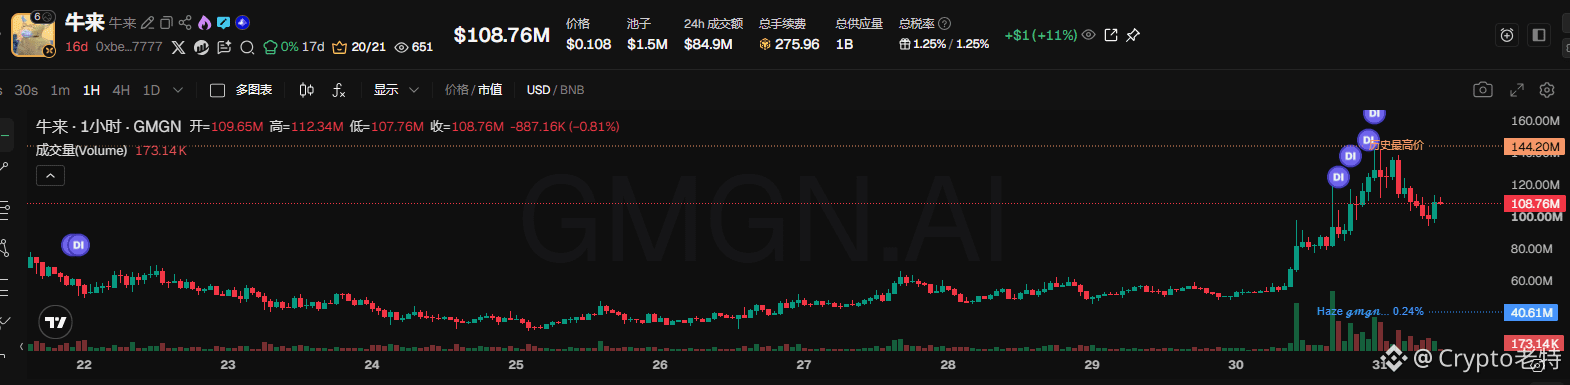The width and height of the screenshot is (1570, 385).
Task: Open the candlestick chart type selector
Action: pyautogui.click(x=307, y=90)
